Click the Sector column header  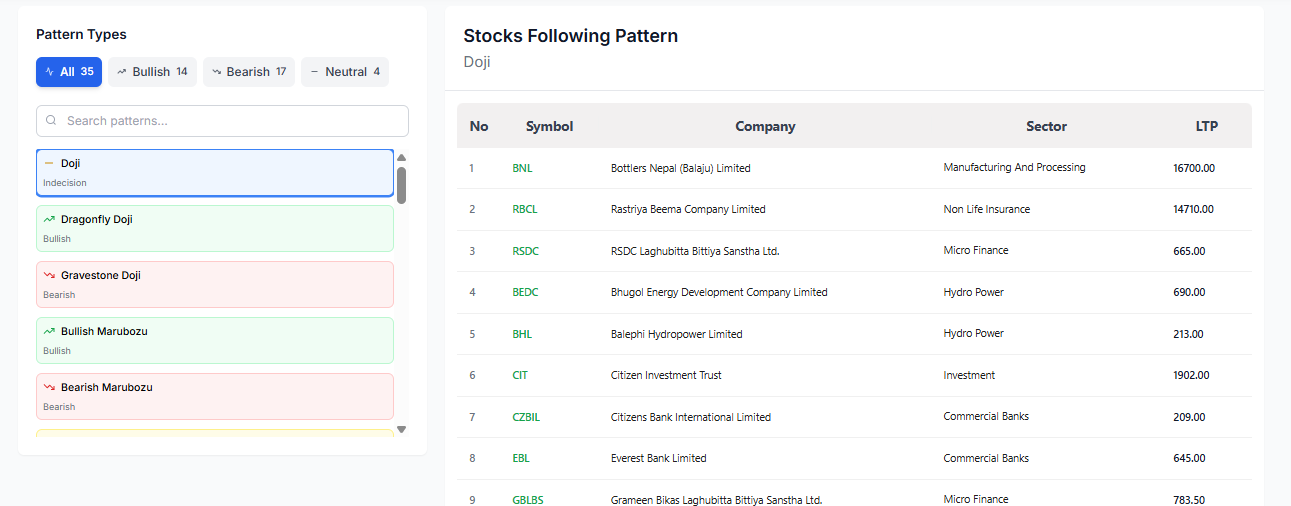(1046, 126)
